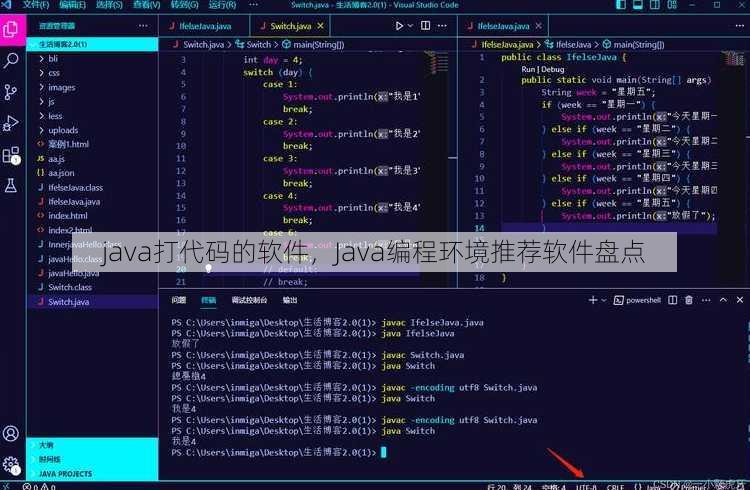Open more actions for the right editor group
750x490 pixels.
[739, 26]
